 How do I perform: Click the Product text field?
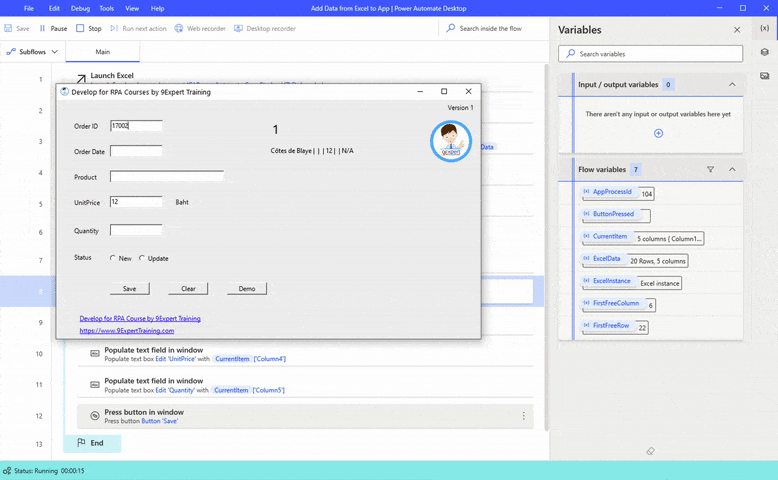tap(166, 177)
